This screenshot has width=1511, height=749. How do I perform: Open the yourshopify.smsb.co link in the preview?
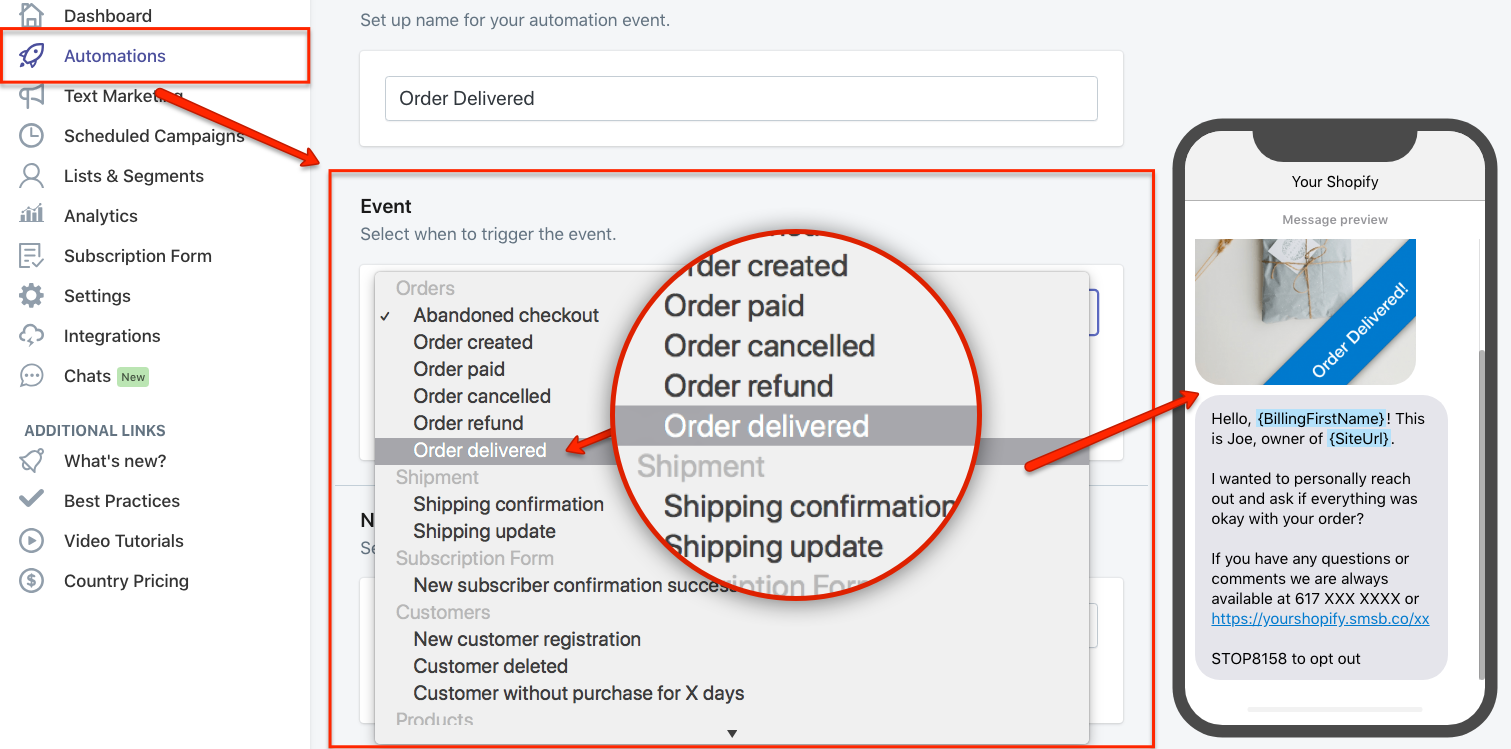(1320, 618)
